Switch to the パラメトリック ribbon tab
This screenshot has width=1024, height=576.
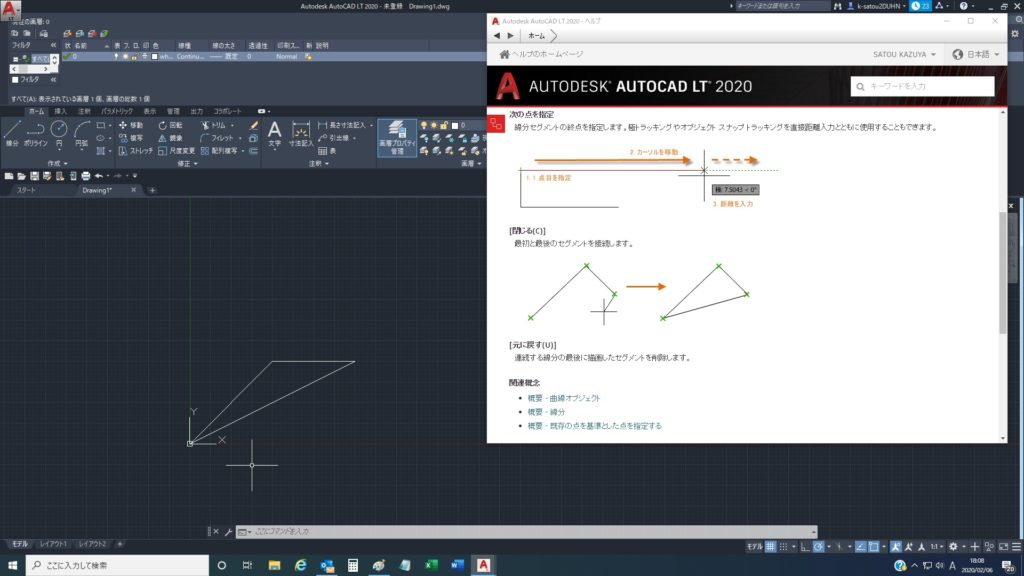pos(117,112)
